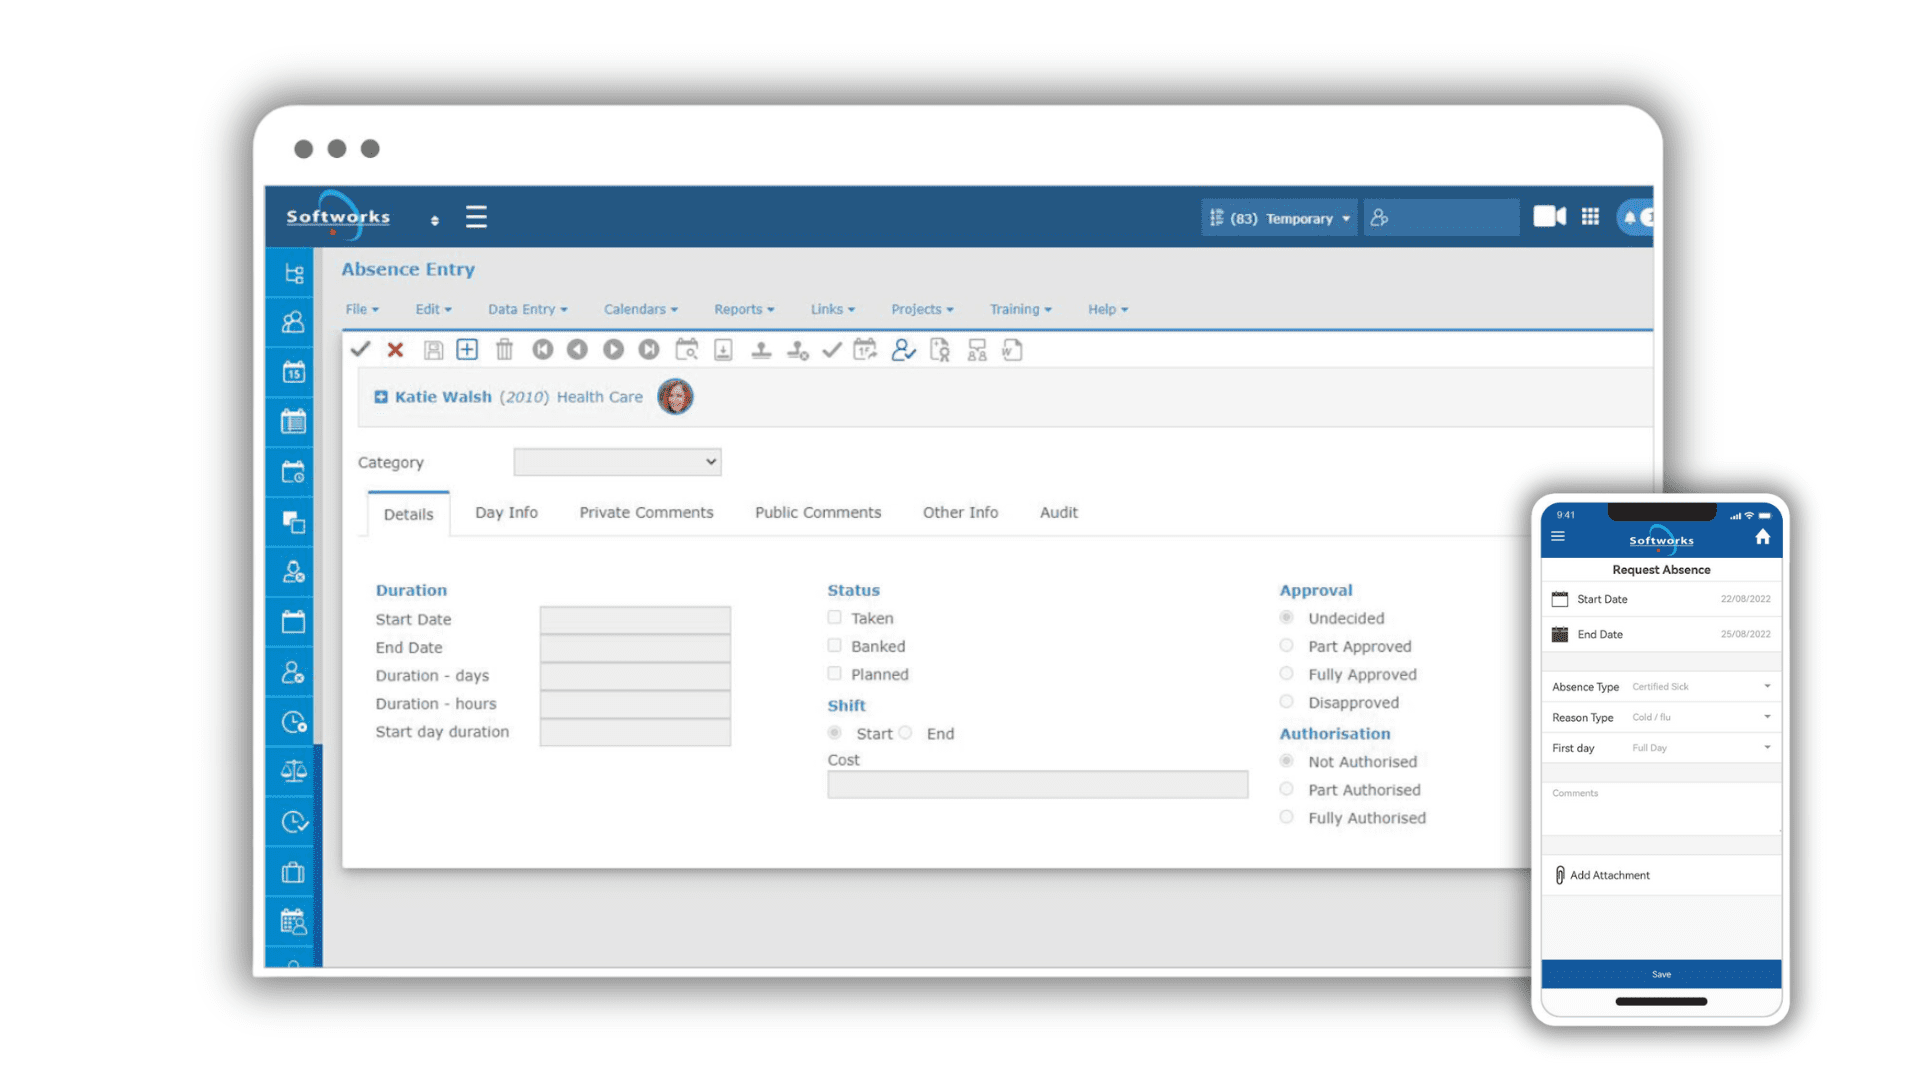Select the Fully Approved radio button
The height and width of the screenshot is (1080, 1920).
pyautogui.click(x=1286, y=674)
